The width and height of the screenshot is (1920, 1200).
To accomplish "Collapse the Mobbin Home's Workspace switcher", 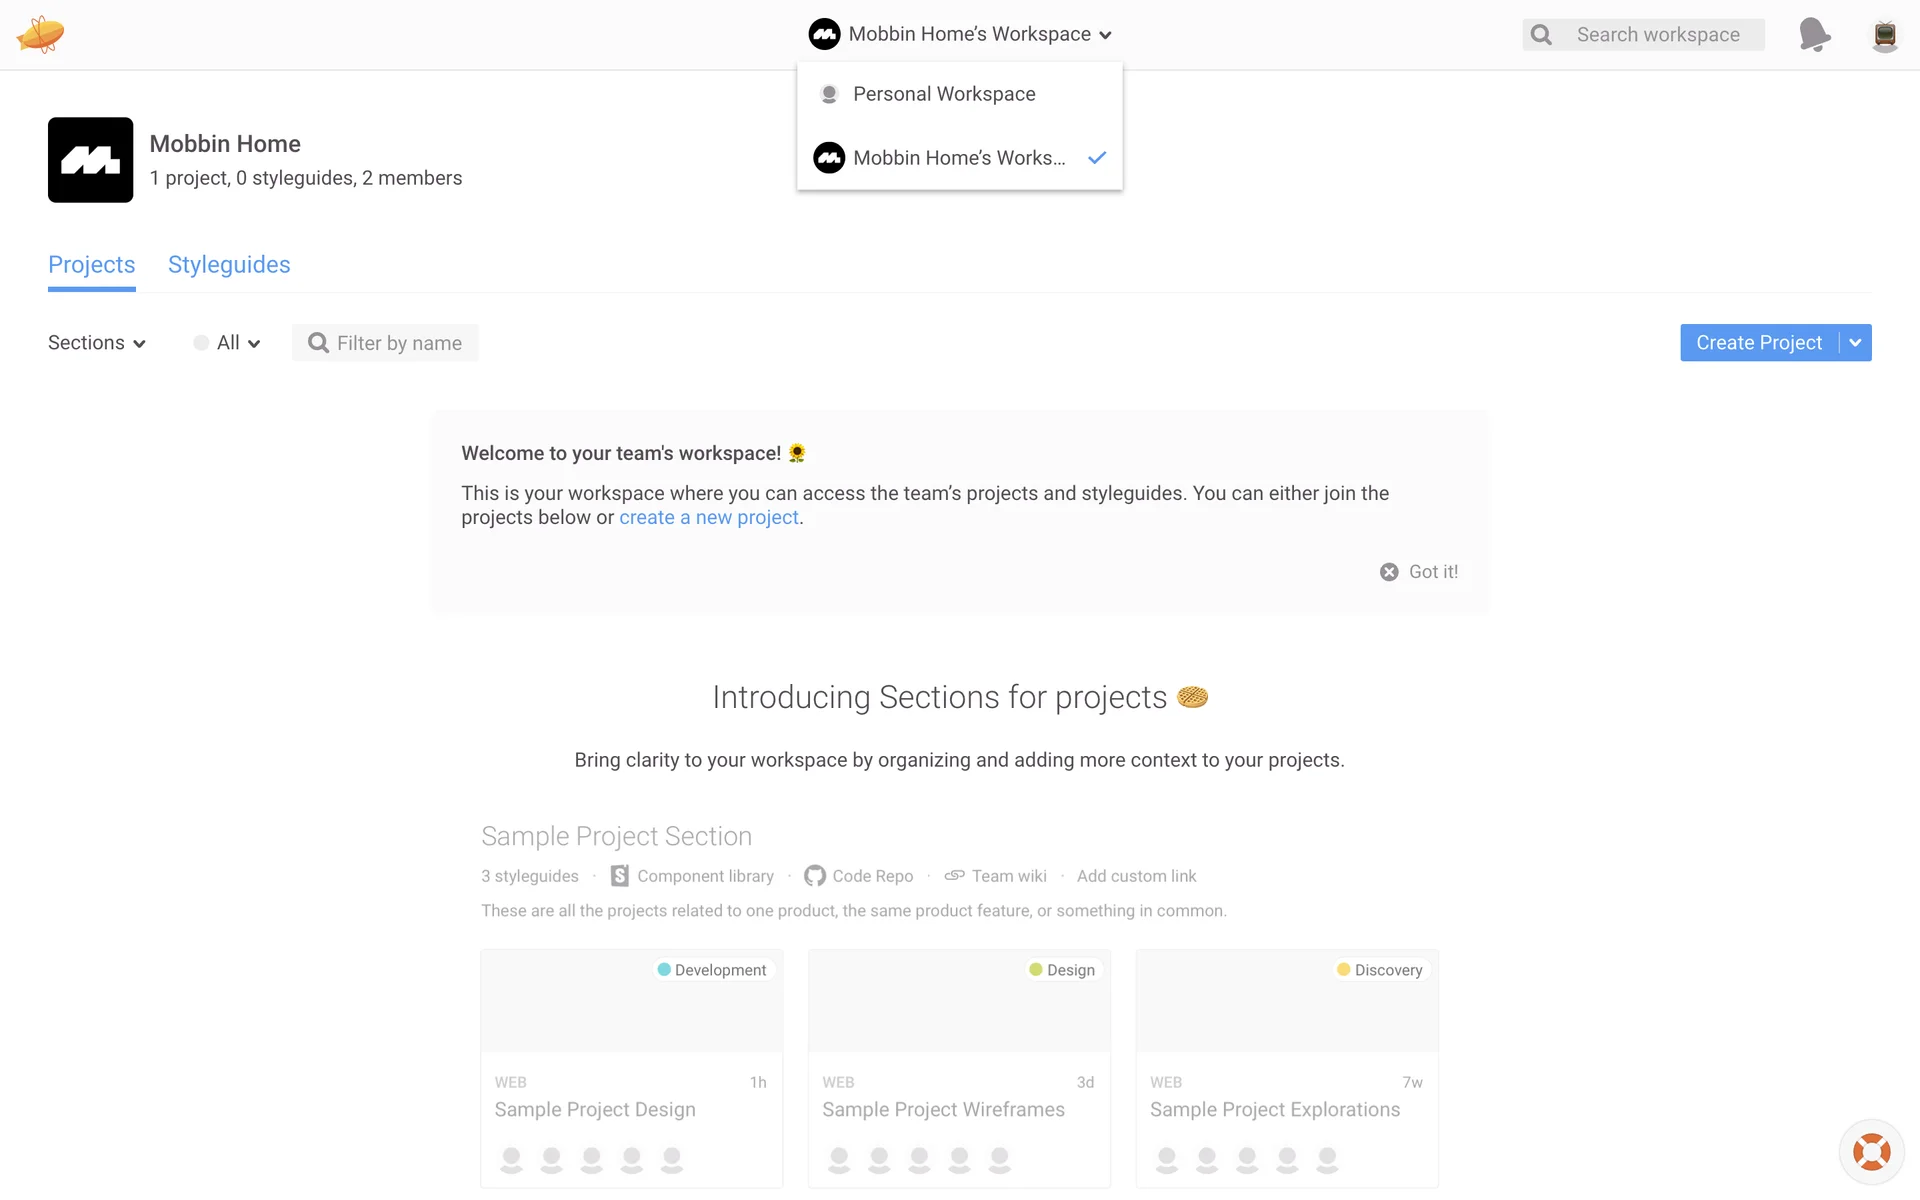I will (960, 34).
